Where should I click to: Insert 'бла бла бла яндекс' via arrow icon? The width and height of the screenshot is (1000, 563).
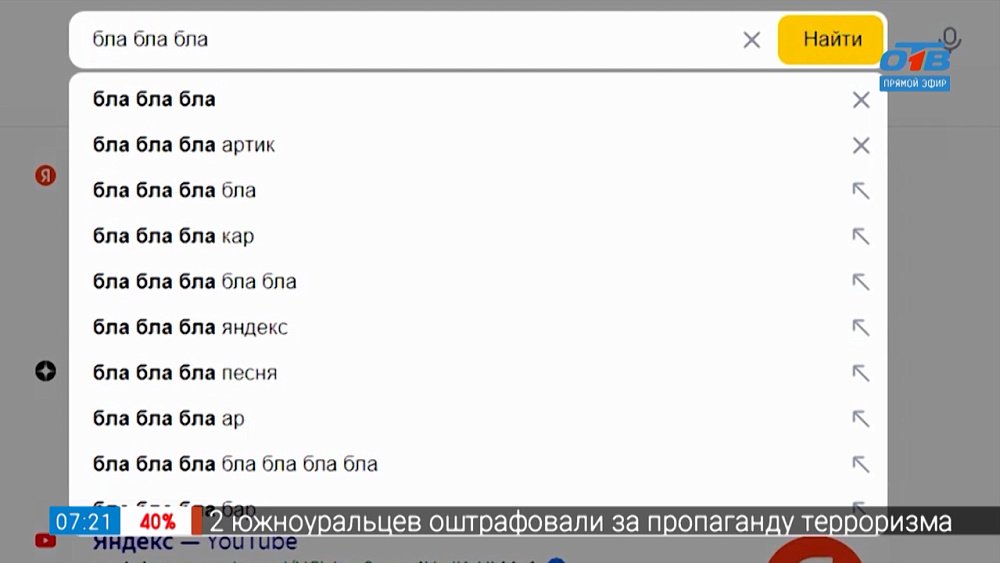point(861,328)
